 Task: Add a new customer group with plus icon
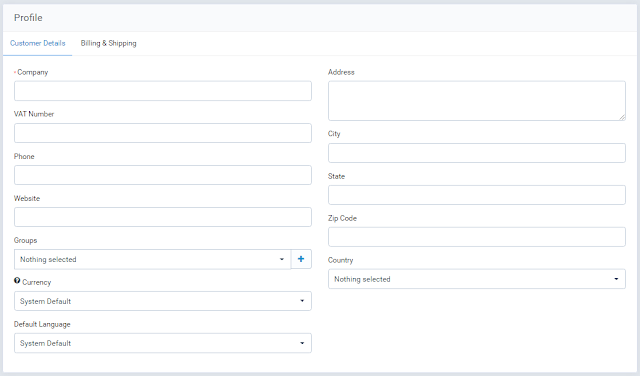[301, 259]
